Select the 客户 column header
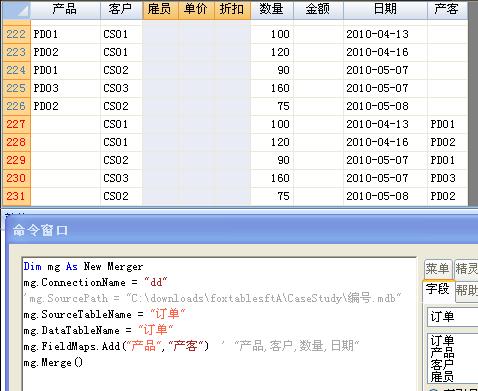This screenshot has height=391, width=478. (121, 9)
